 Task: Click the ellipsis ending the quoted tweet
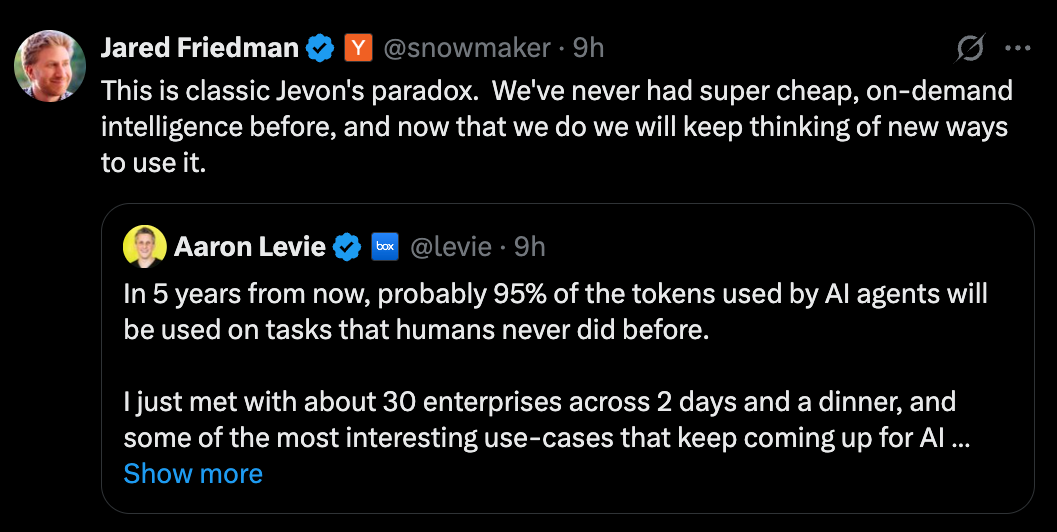tap(961, 438)
